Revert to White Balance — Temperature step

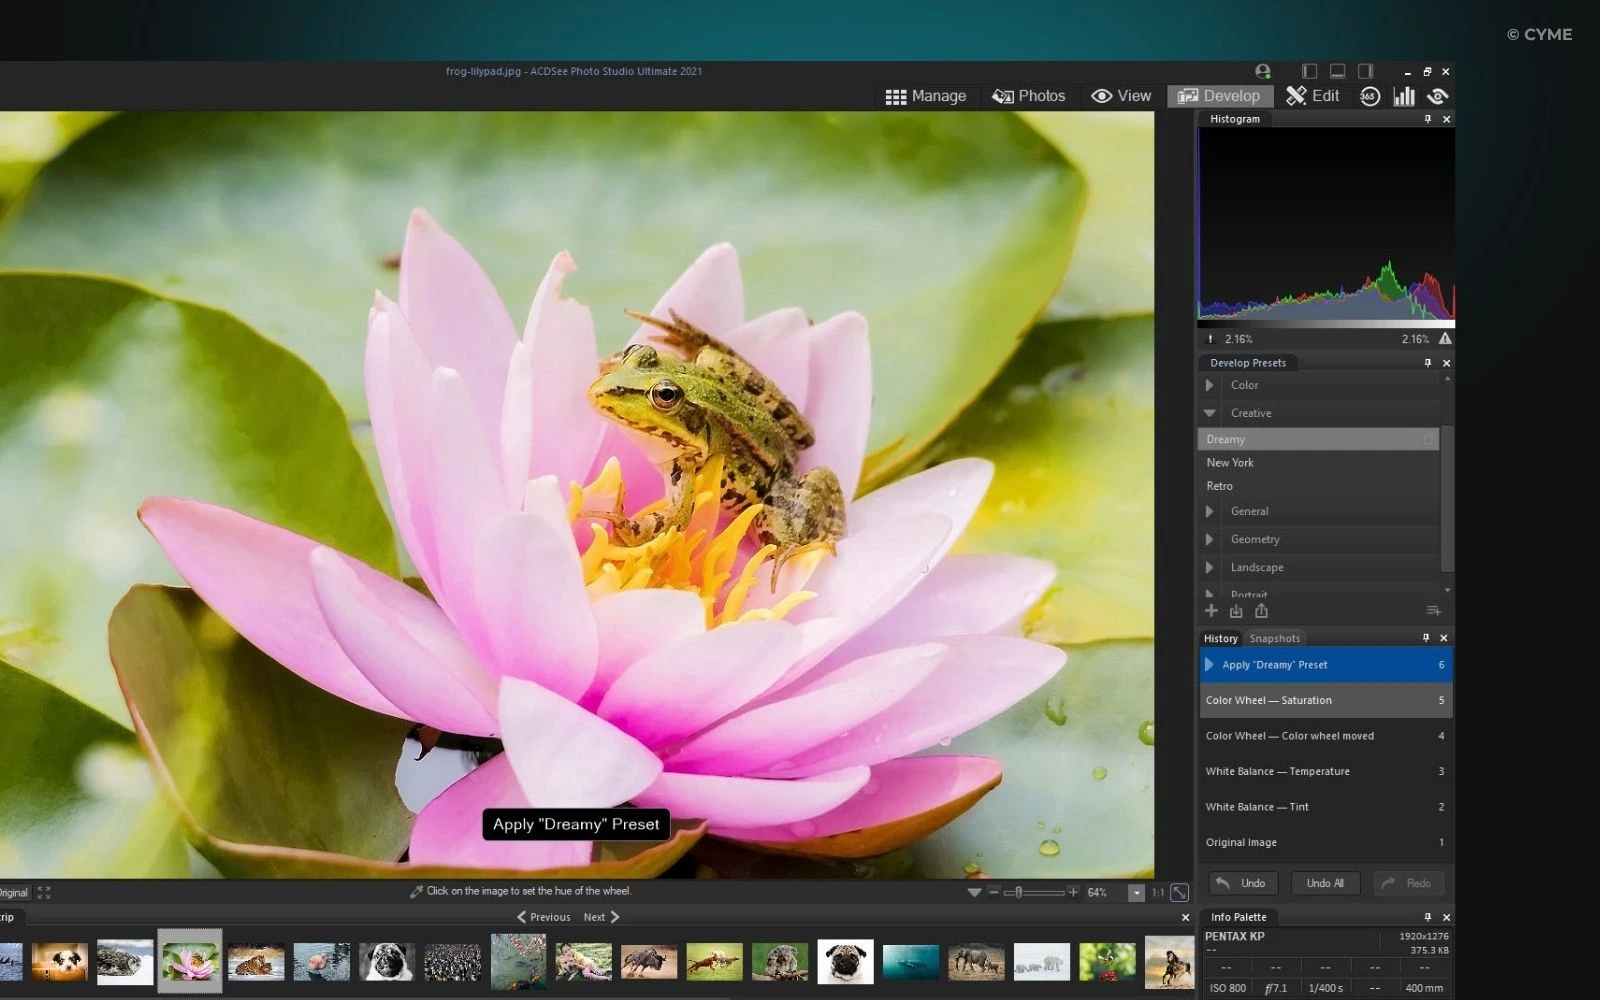[x=1326, y=771]
